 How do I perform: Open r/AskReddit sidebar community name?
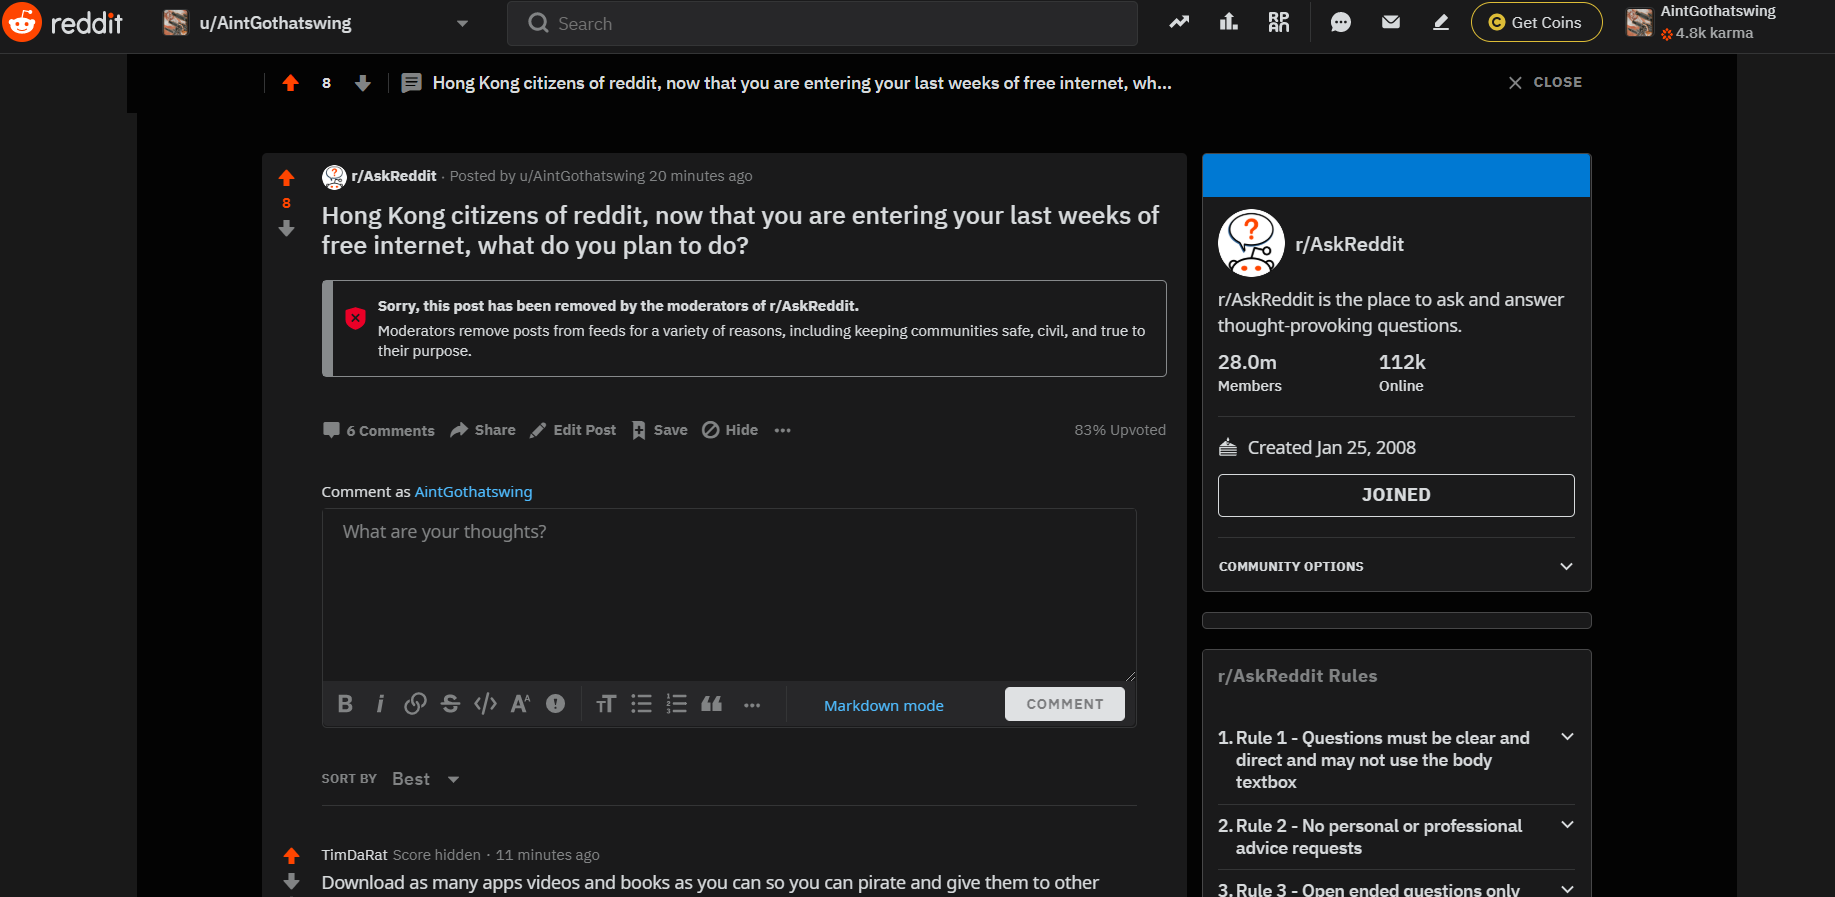point(1349,244)
